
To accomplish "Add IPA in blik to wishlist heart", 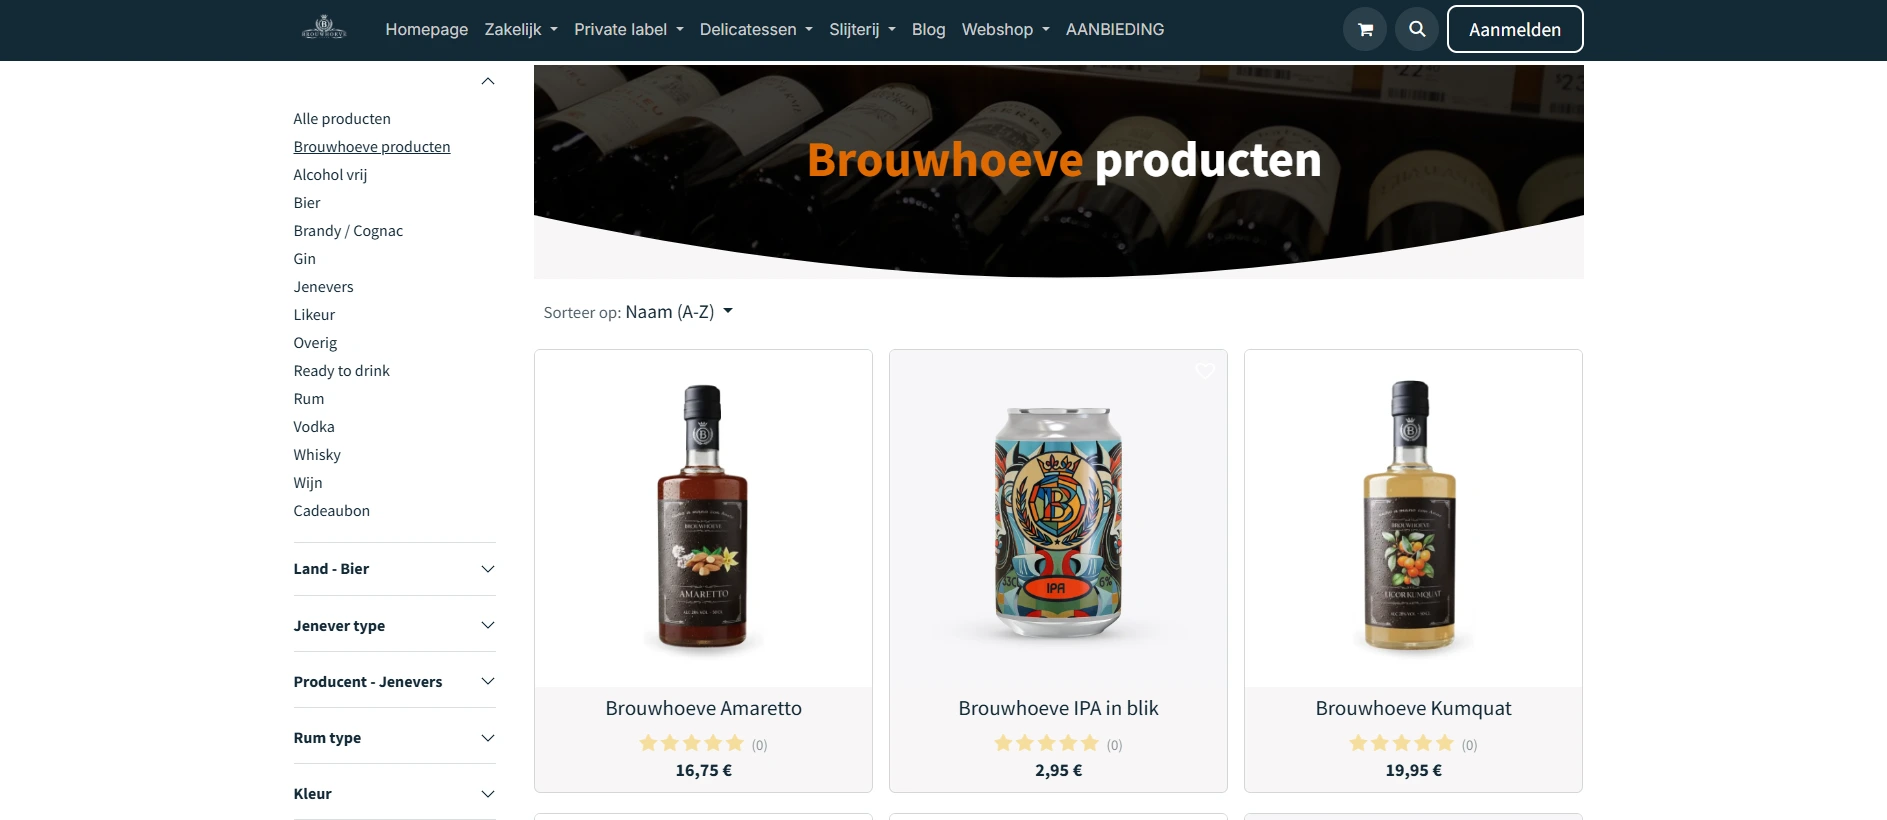I will coord(1205,371).
